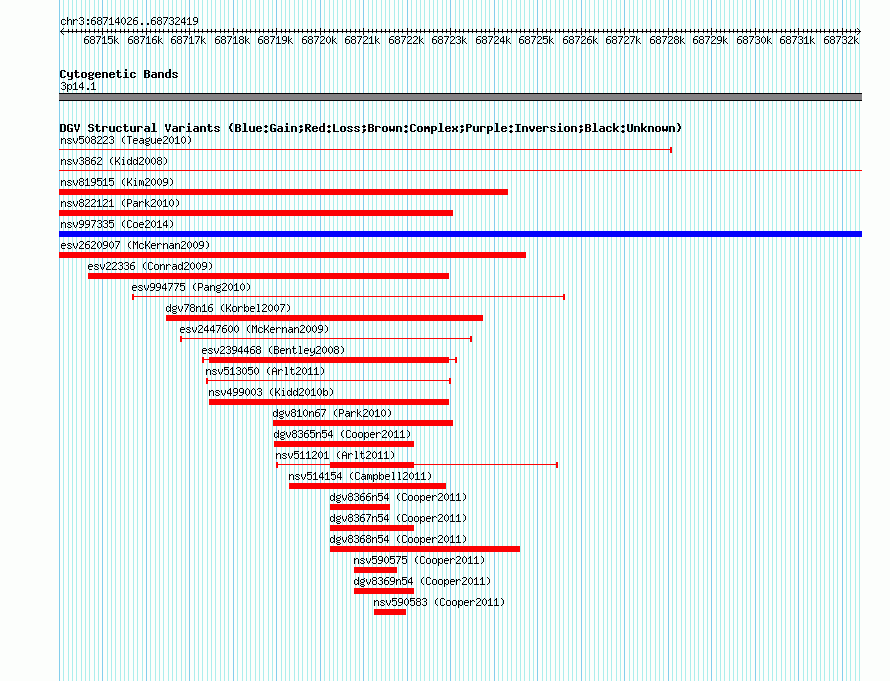890x681 pixels.
Task: Click the dgv78n16 red bar
Action: (x=324, y=318)
